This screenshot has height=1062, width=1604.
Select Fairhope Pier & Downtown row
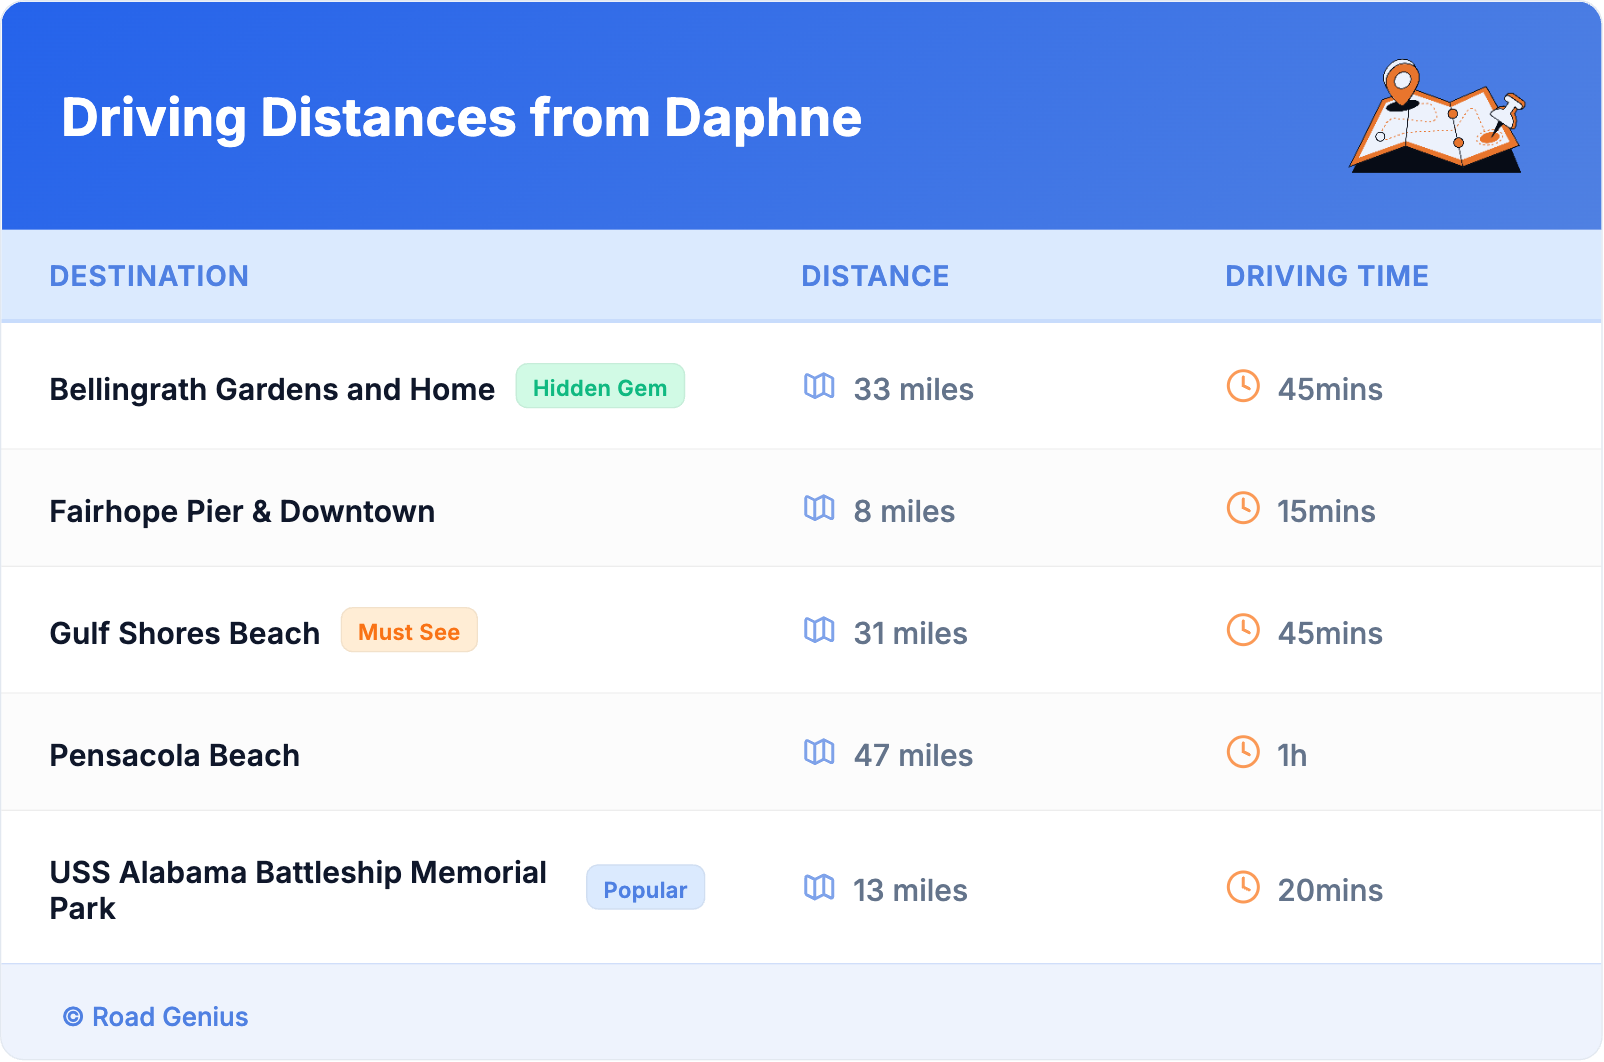(242, 511)
